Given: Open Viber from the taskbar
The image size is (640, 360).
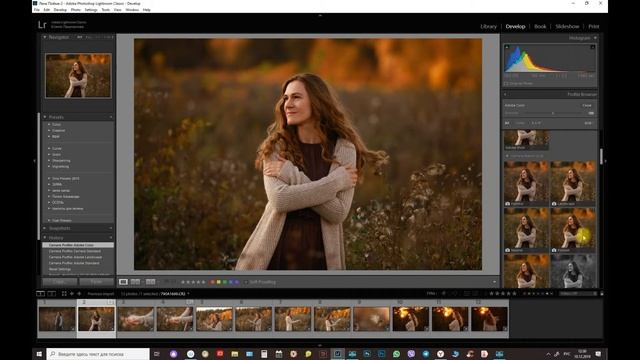Looking at the screenshot, I should [x=411, y=354].
